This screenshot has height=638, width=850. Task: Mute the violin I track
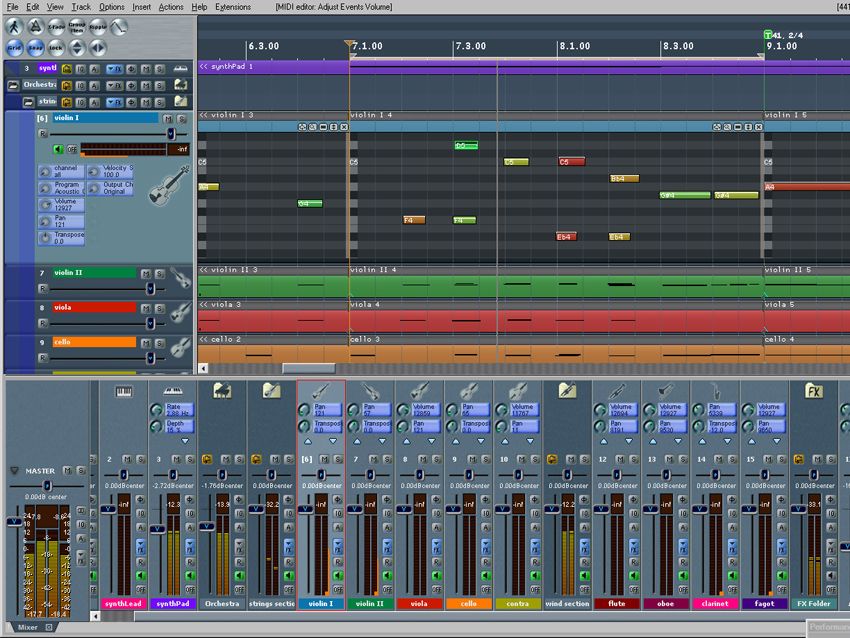point(167,118)
